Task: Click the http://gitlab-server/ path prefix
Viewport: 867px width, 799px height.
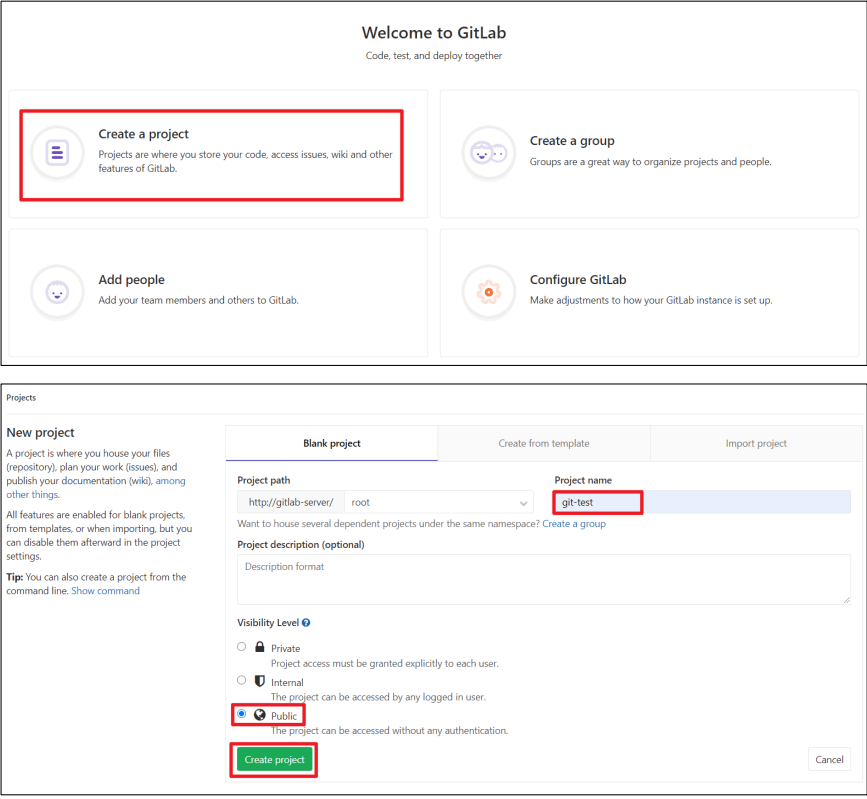Action: pyautogui.click(x=291, y=502)
